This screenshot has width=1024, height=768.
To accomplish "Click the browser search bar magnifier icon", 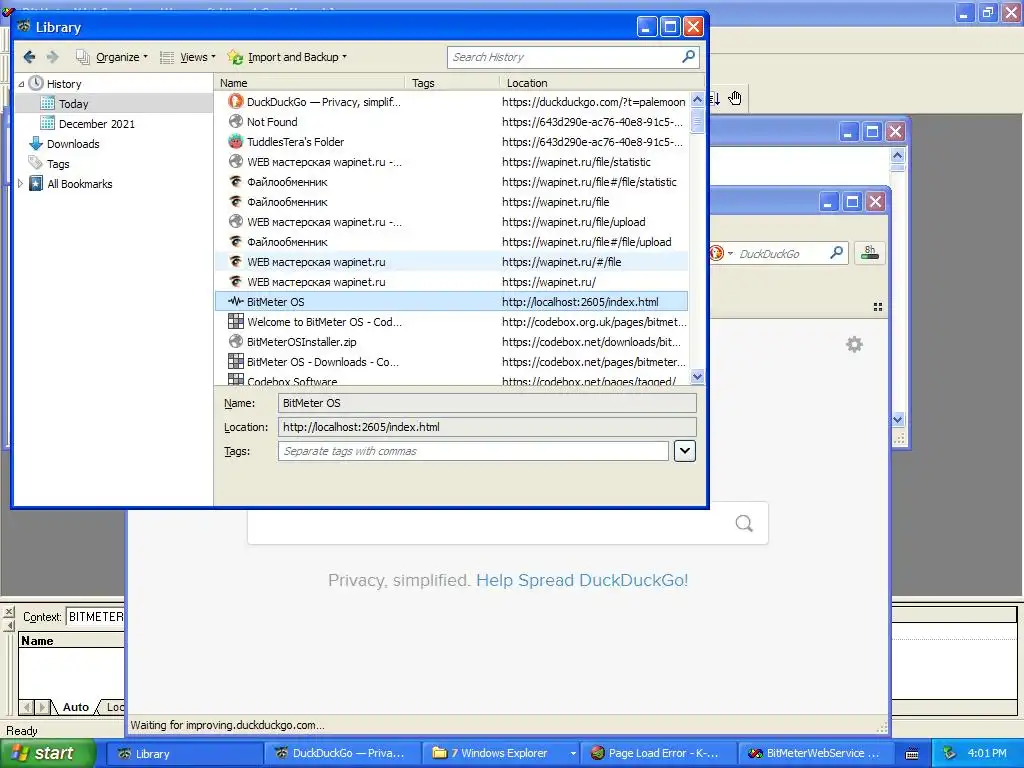I will pyautogui.click(x=837, y=253).
